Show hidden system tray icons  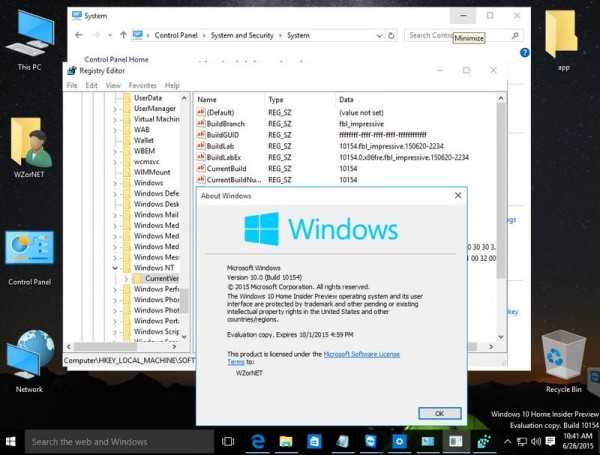[507, 442]
